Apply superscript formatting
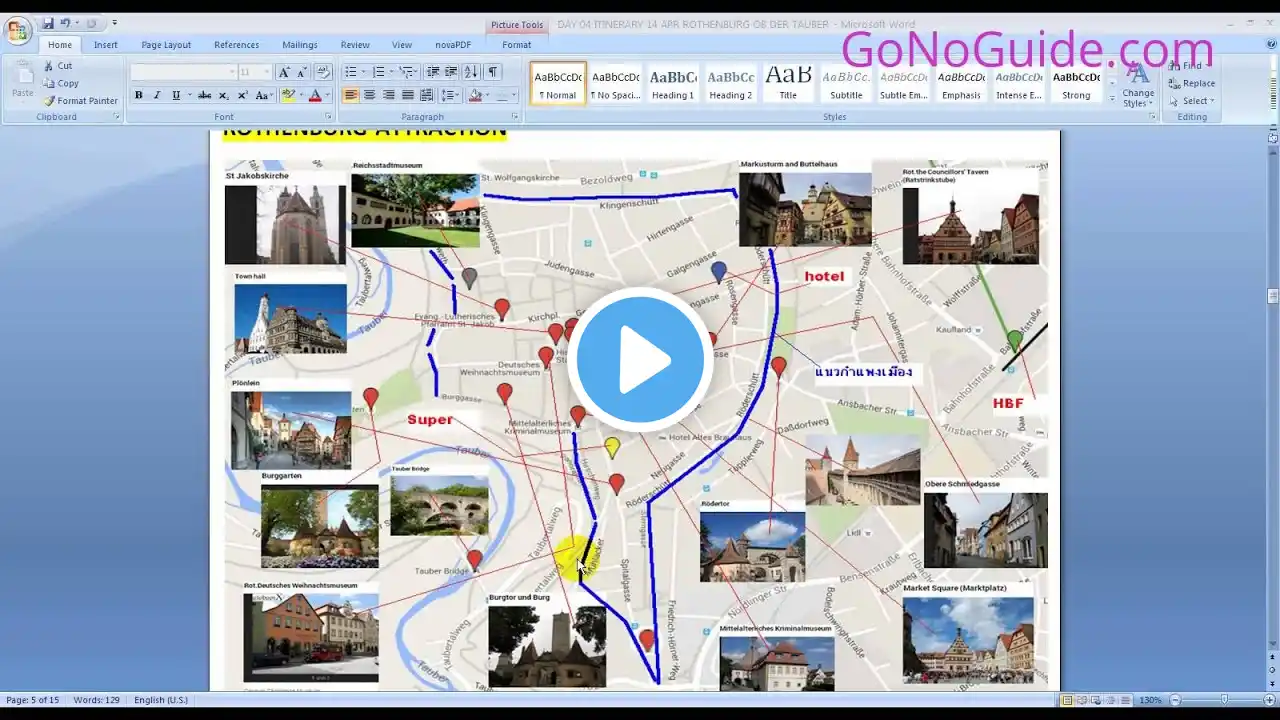 click(x=242, y=95)
